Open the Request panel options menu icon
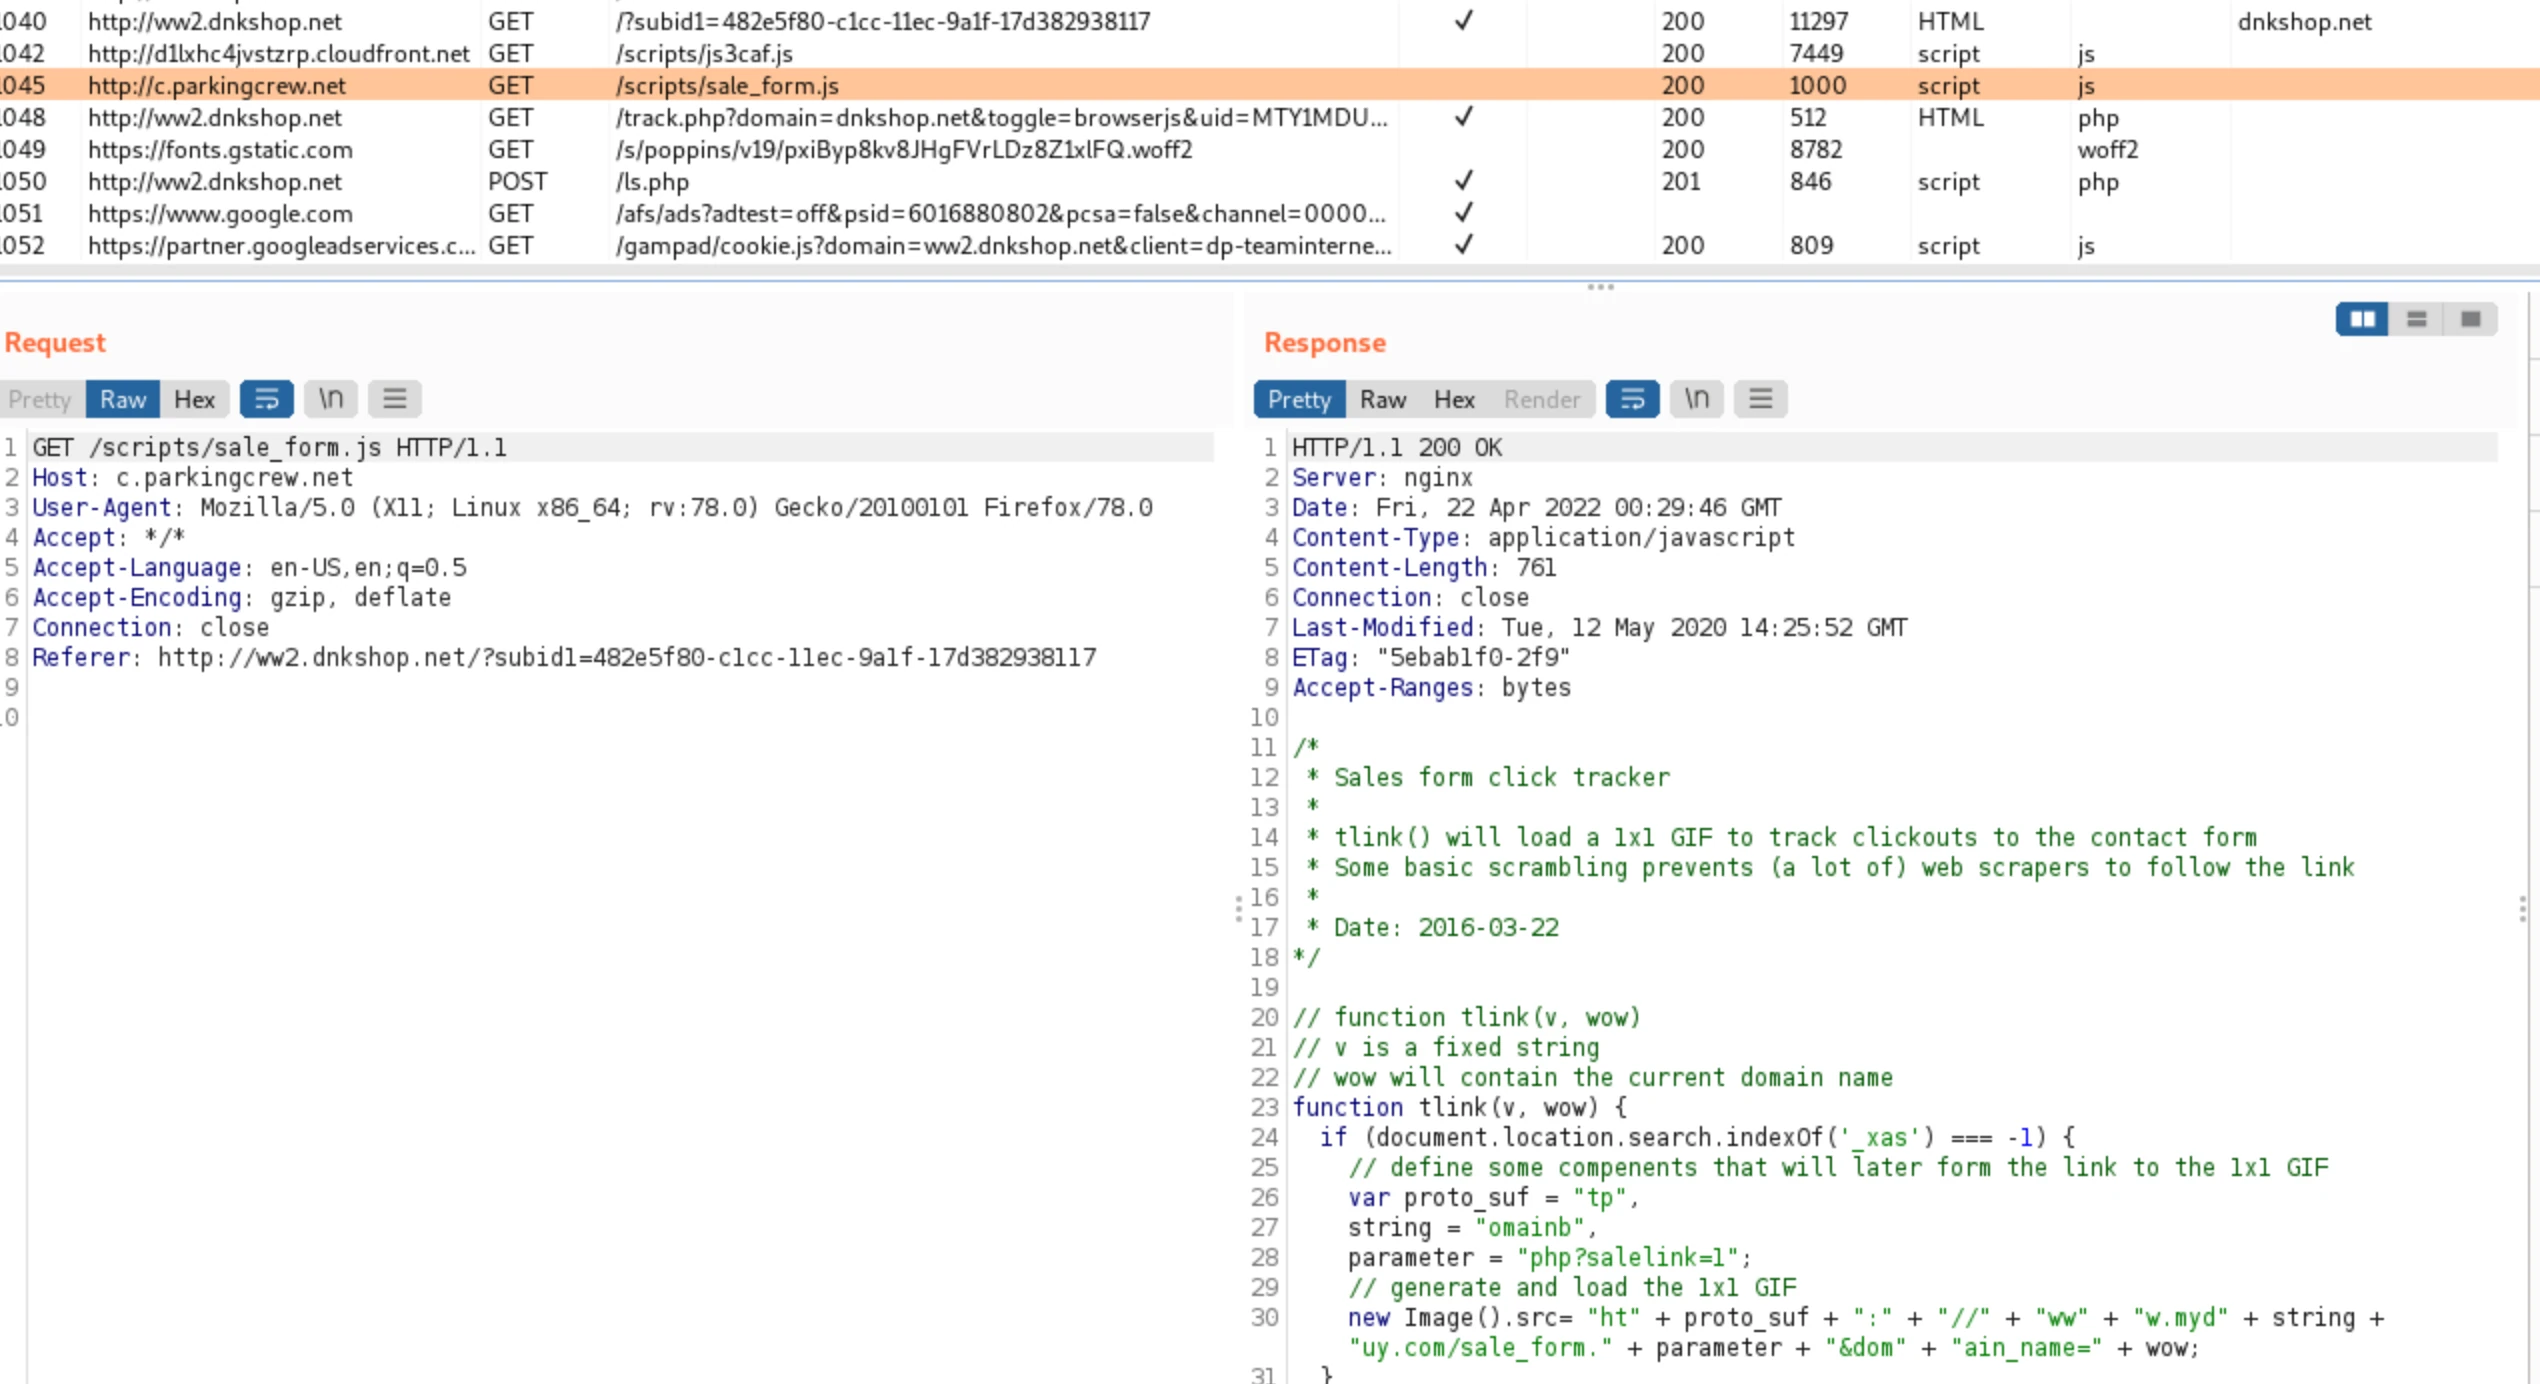This screenshot has height=1384, width=2540. [x=395, y=399]
